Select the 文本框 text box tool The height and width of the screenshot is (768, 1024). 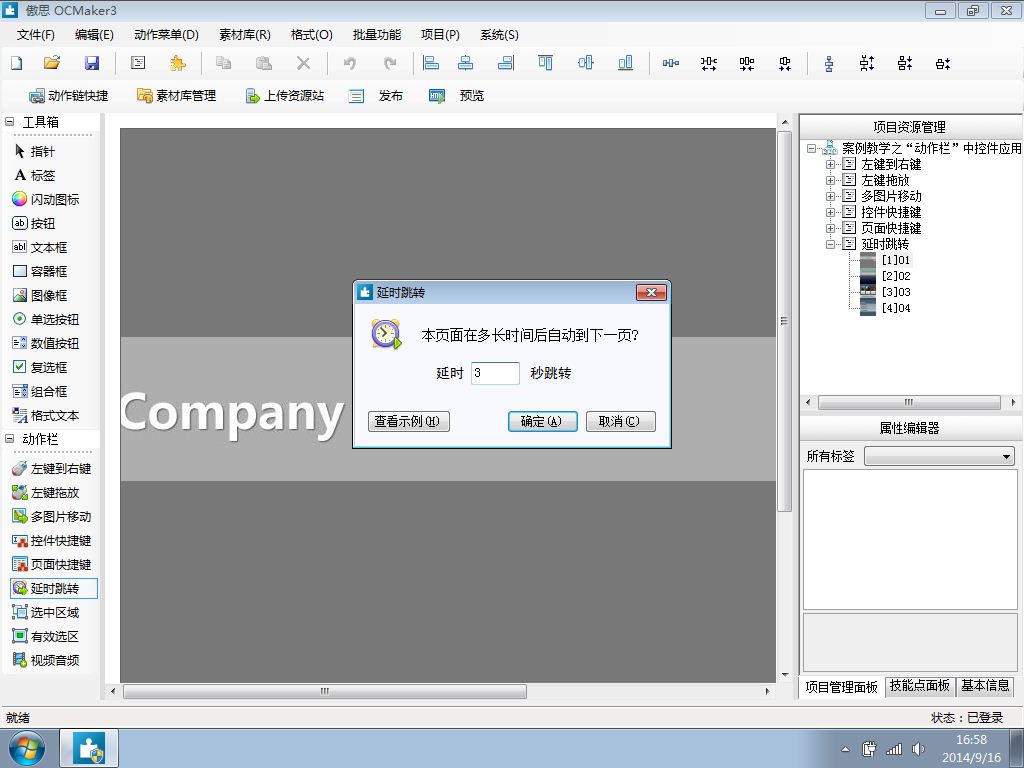40,248
